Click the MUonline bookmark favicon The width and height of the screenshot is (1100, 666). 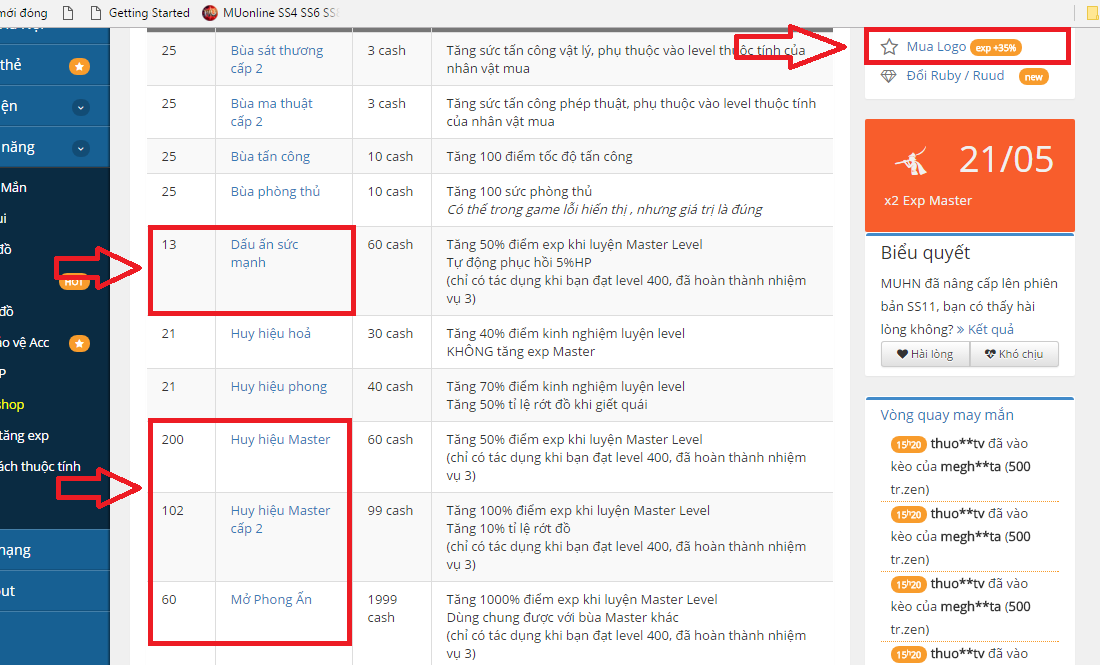click(x=209, y=13)
